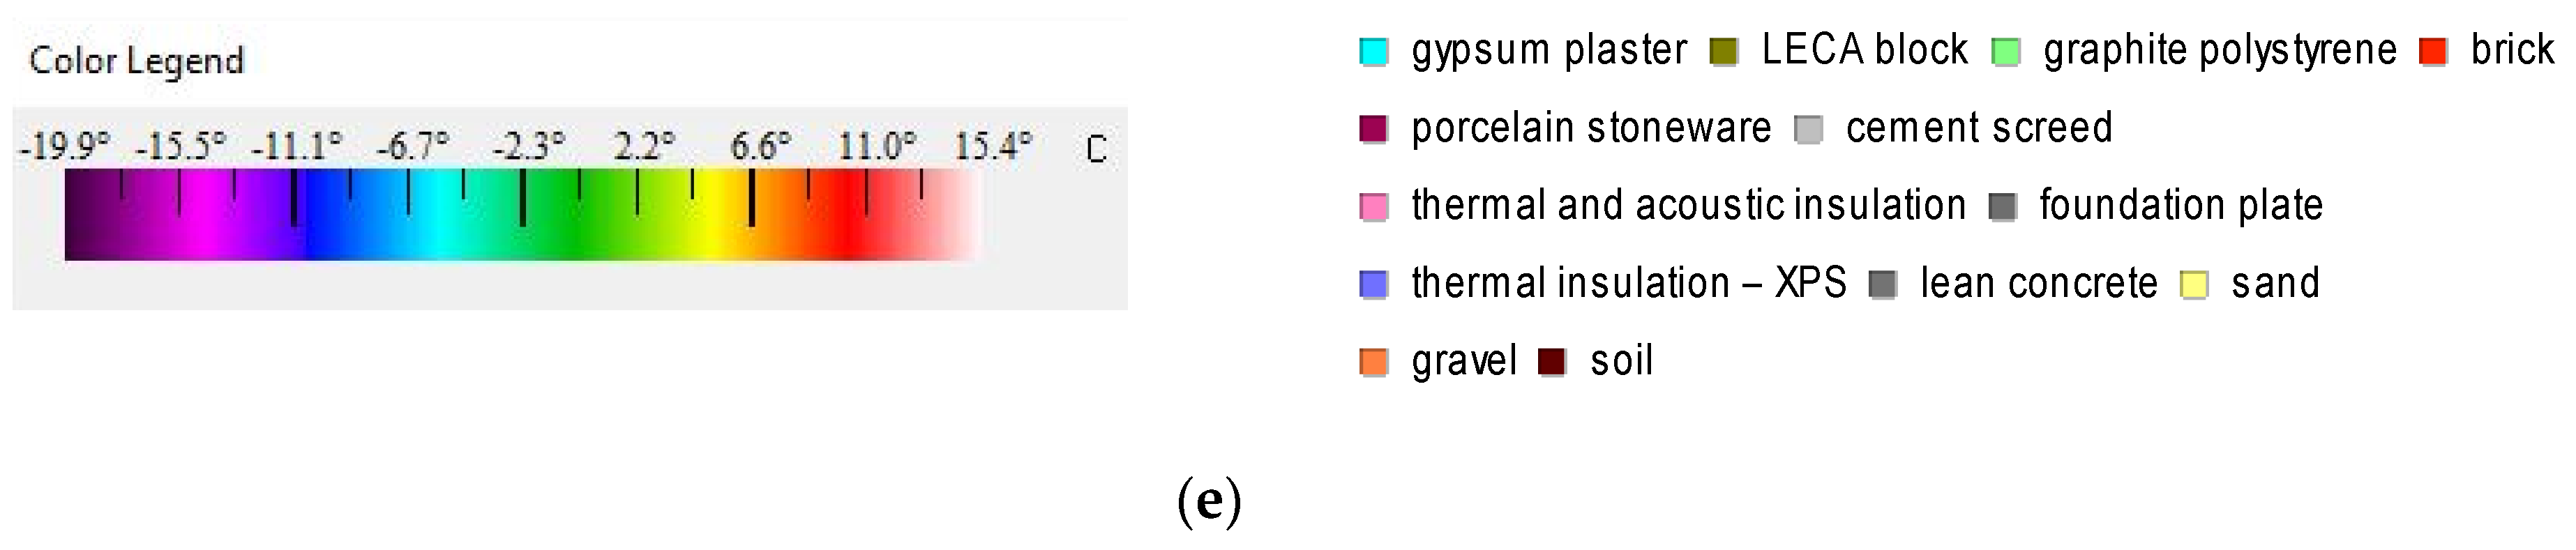Click the green graphite polystyrene swatch
The image size is (2576, 550).
[2005, 51]
